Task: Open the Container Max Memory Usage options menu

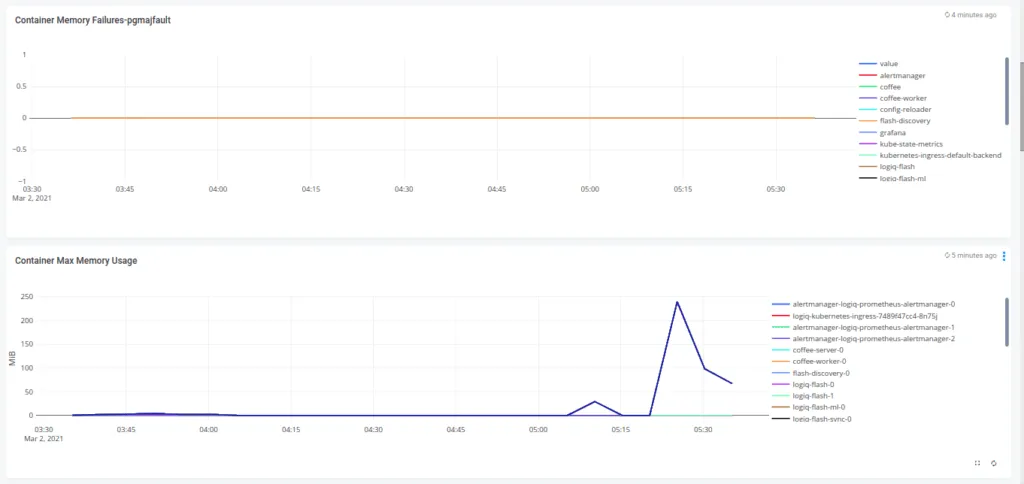Action: (x=1004, y=256)
